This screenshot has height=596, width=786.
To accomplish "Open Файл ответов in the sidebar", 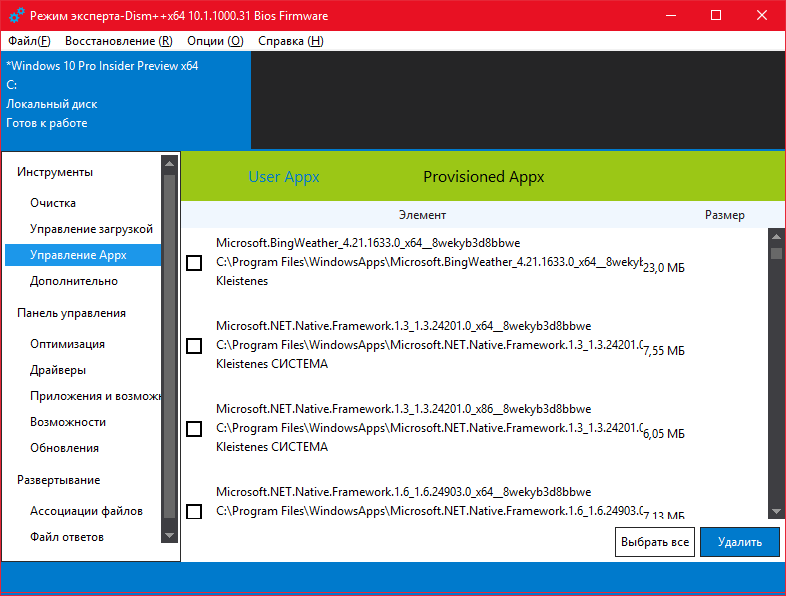I will (67, 538).
